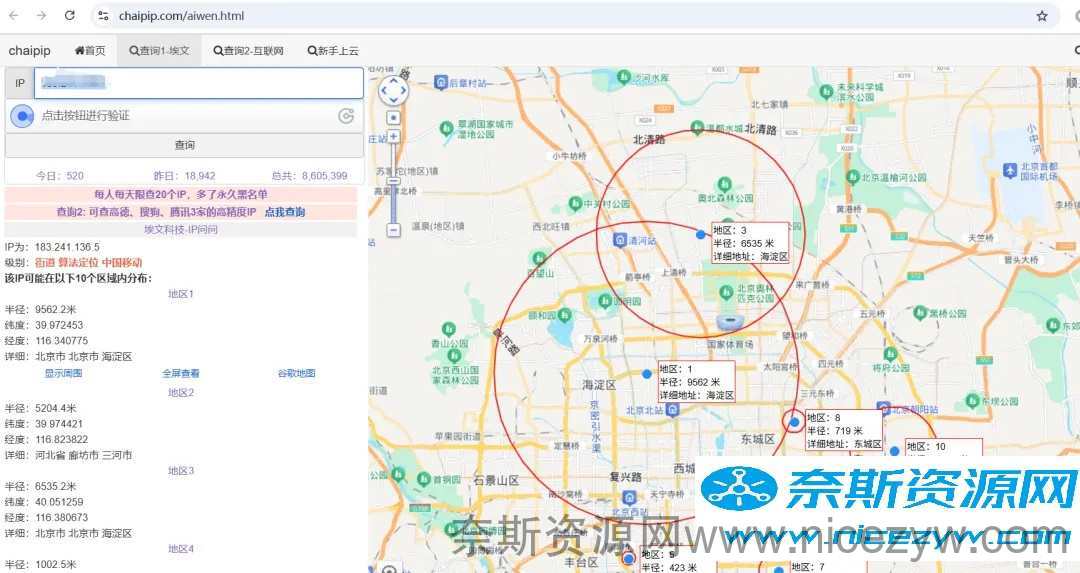The height and width of the screenshot is (573, 1080).
Task: Click the 圆明园 park icon on map
Action: click(604, 301)
